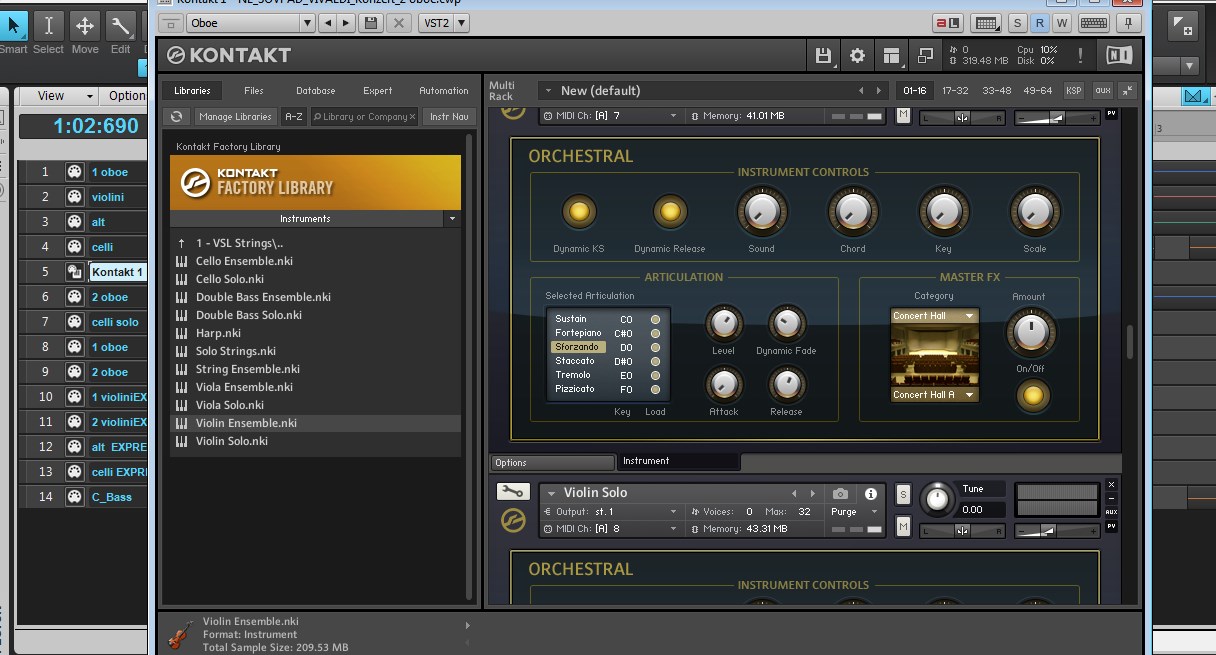The image size is (1216, 655).
Task: Refresh libraries with the reload icon
Action: 177,117
